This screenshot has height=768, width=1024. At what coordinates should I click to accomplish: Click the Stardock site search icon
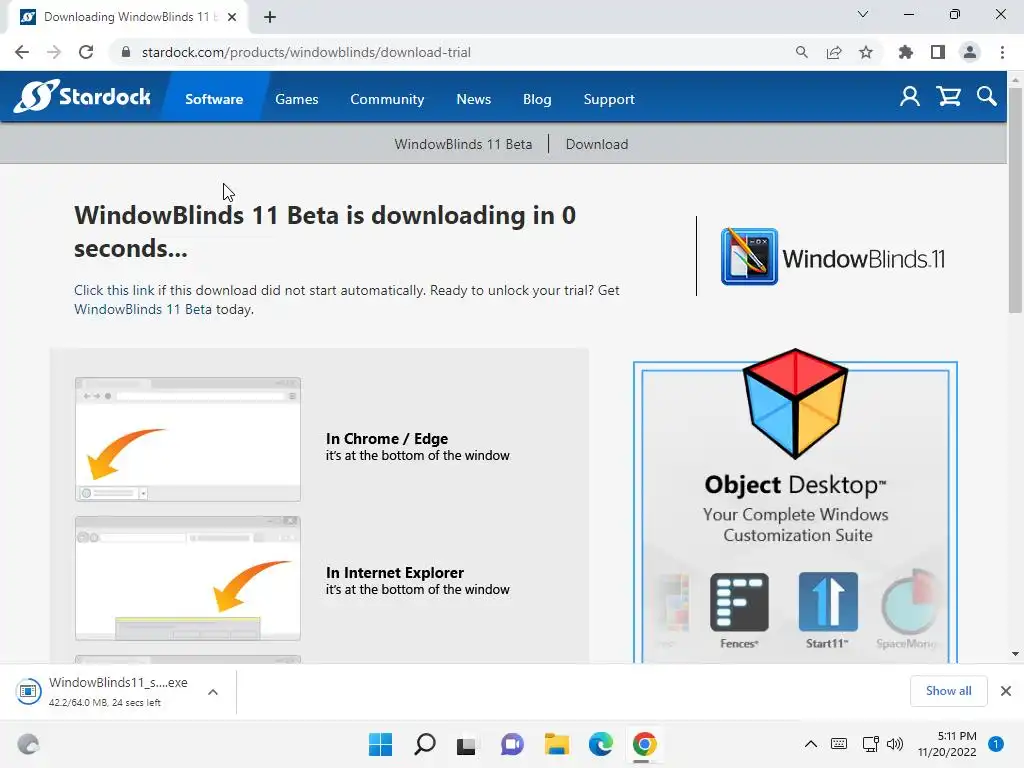[987, 97]
